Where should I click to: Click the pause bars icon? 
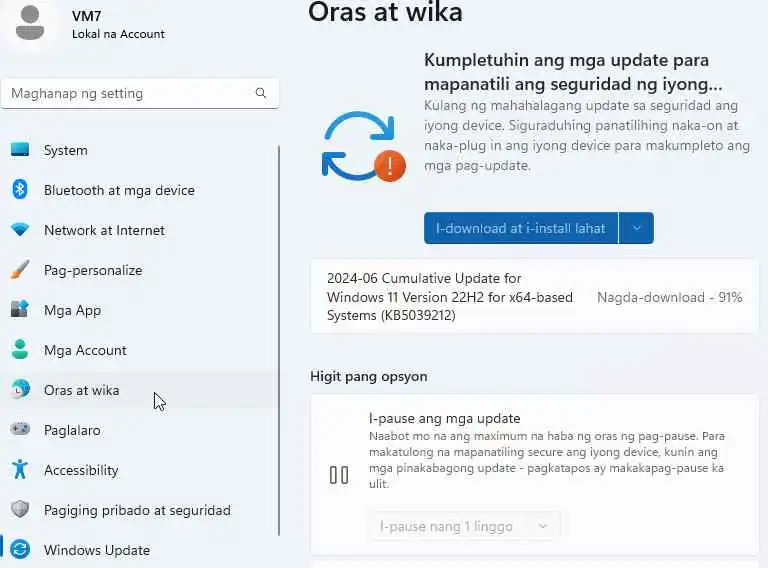339,475
